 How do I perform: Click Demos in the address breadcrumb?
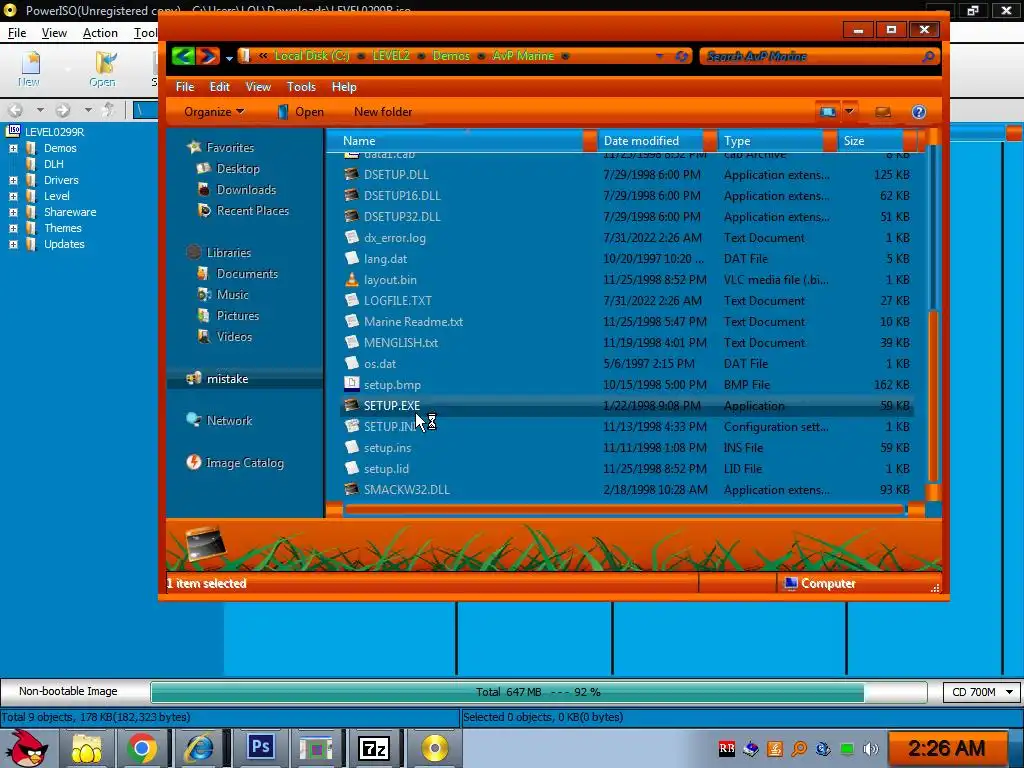click(x=451, y=56)
